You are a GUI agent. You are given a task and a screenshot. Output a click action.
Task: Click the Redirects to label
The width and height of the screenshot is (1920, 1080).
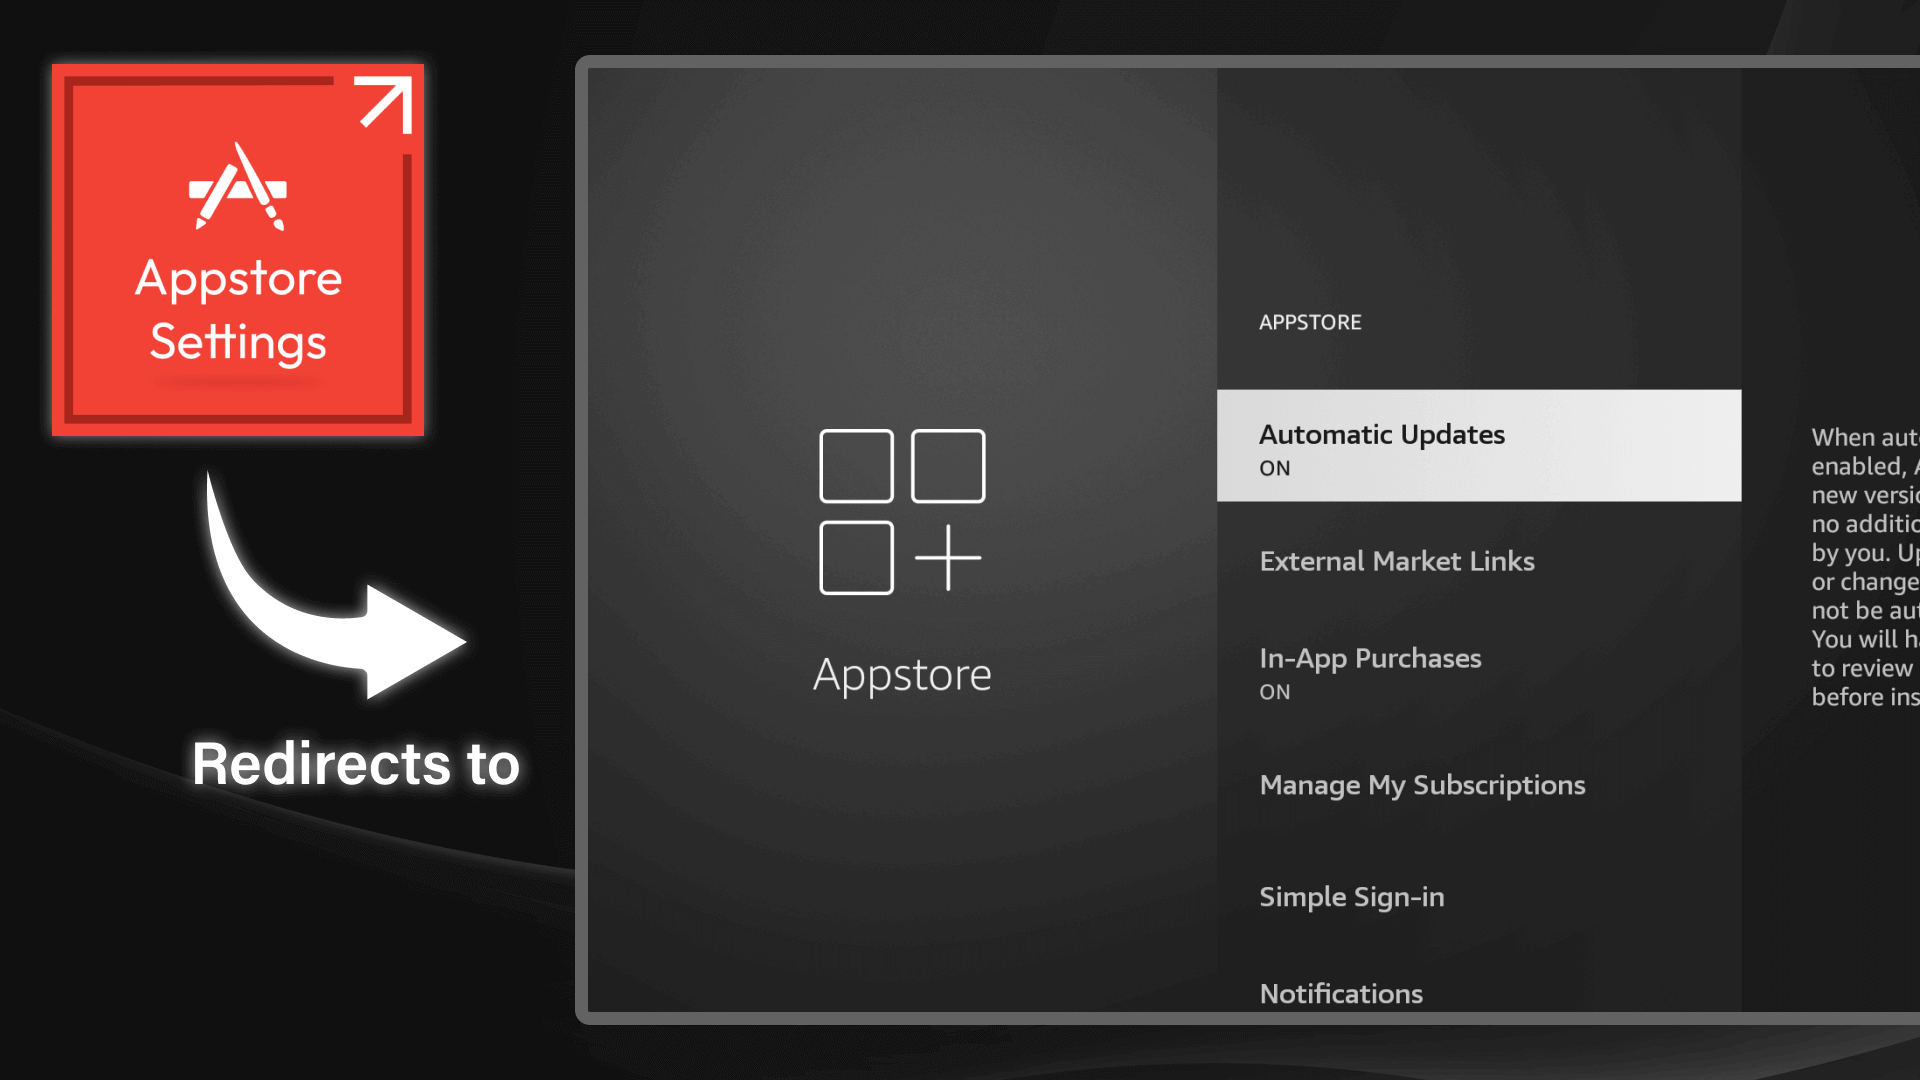(355, 763)
